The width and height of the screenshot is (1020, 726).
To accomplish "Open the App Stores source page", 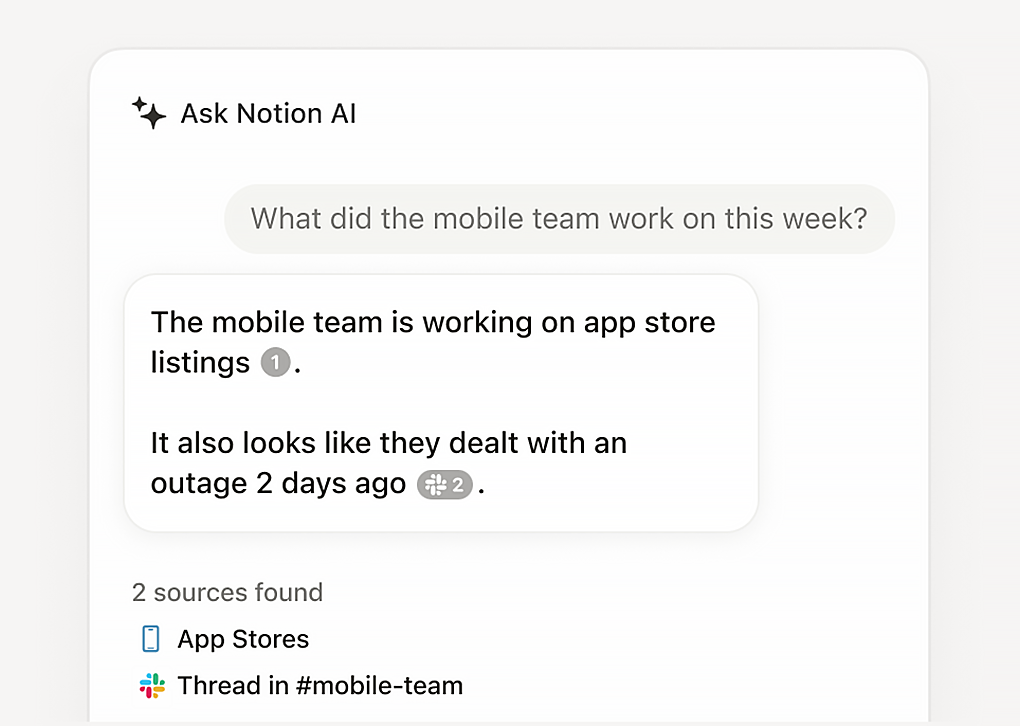I will tap(243, 638).
